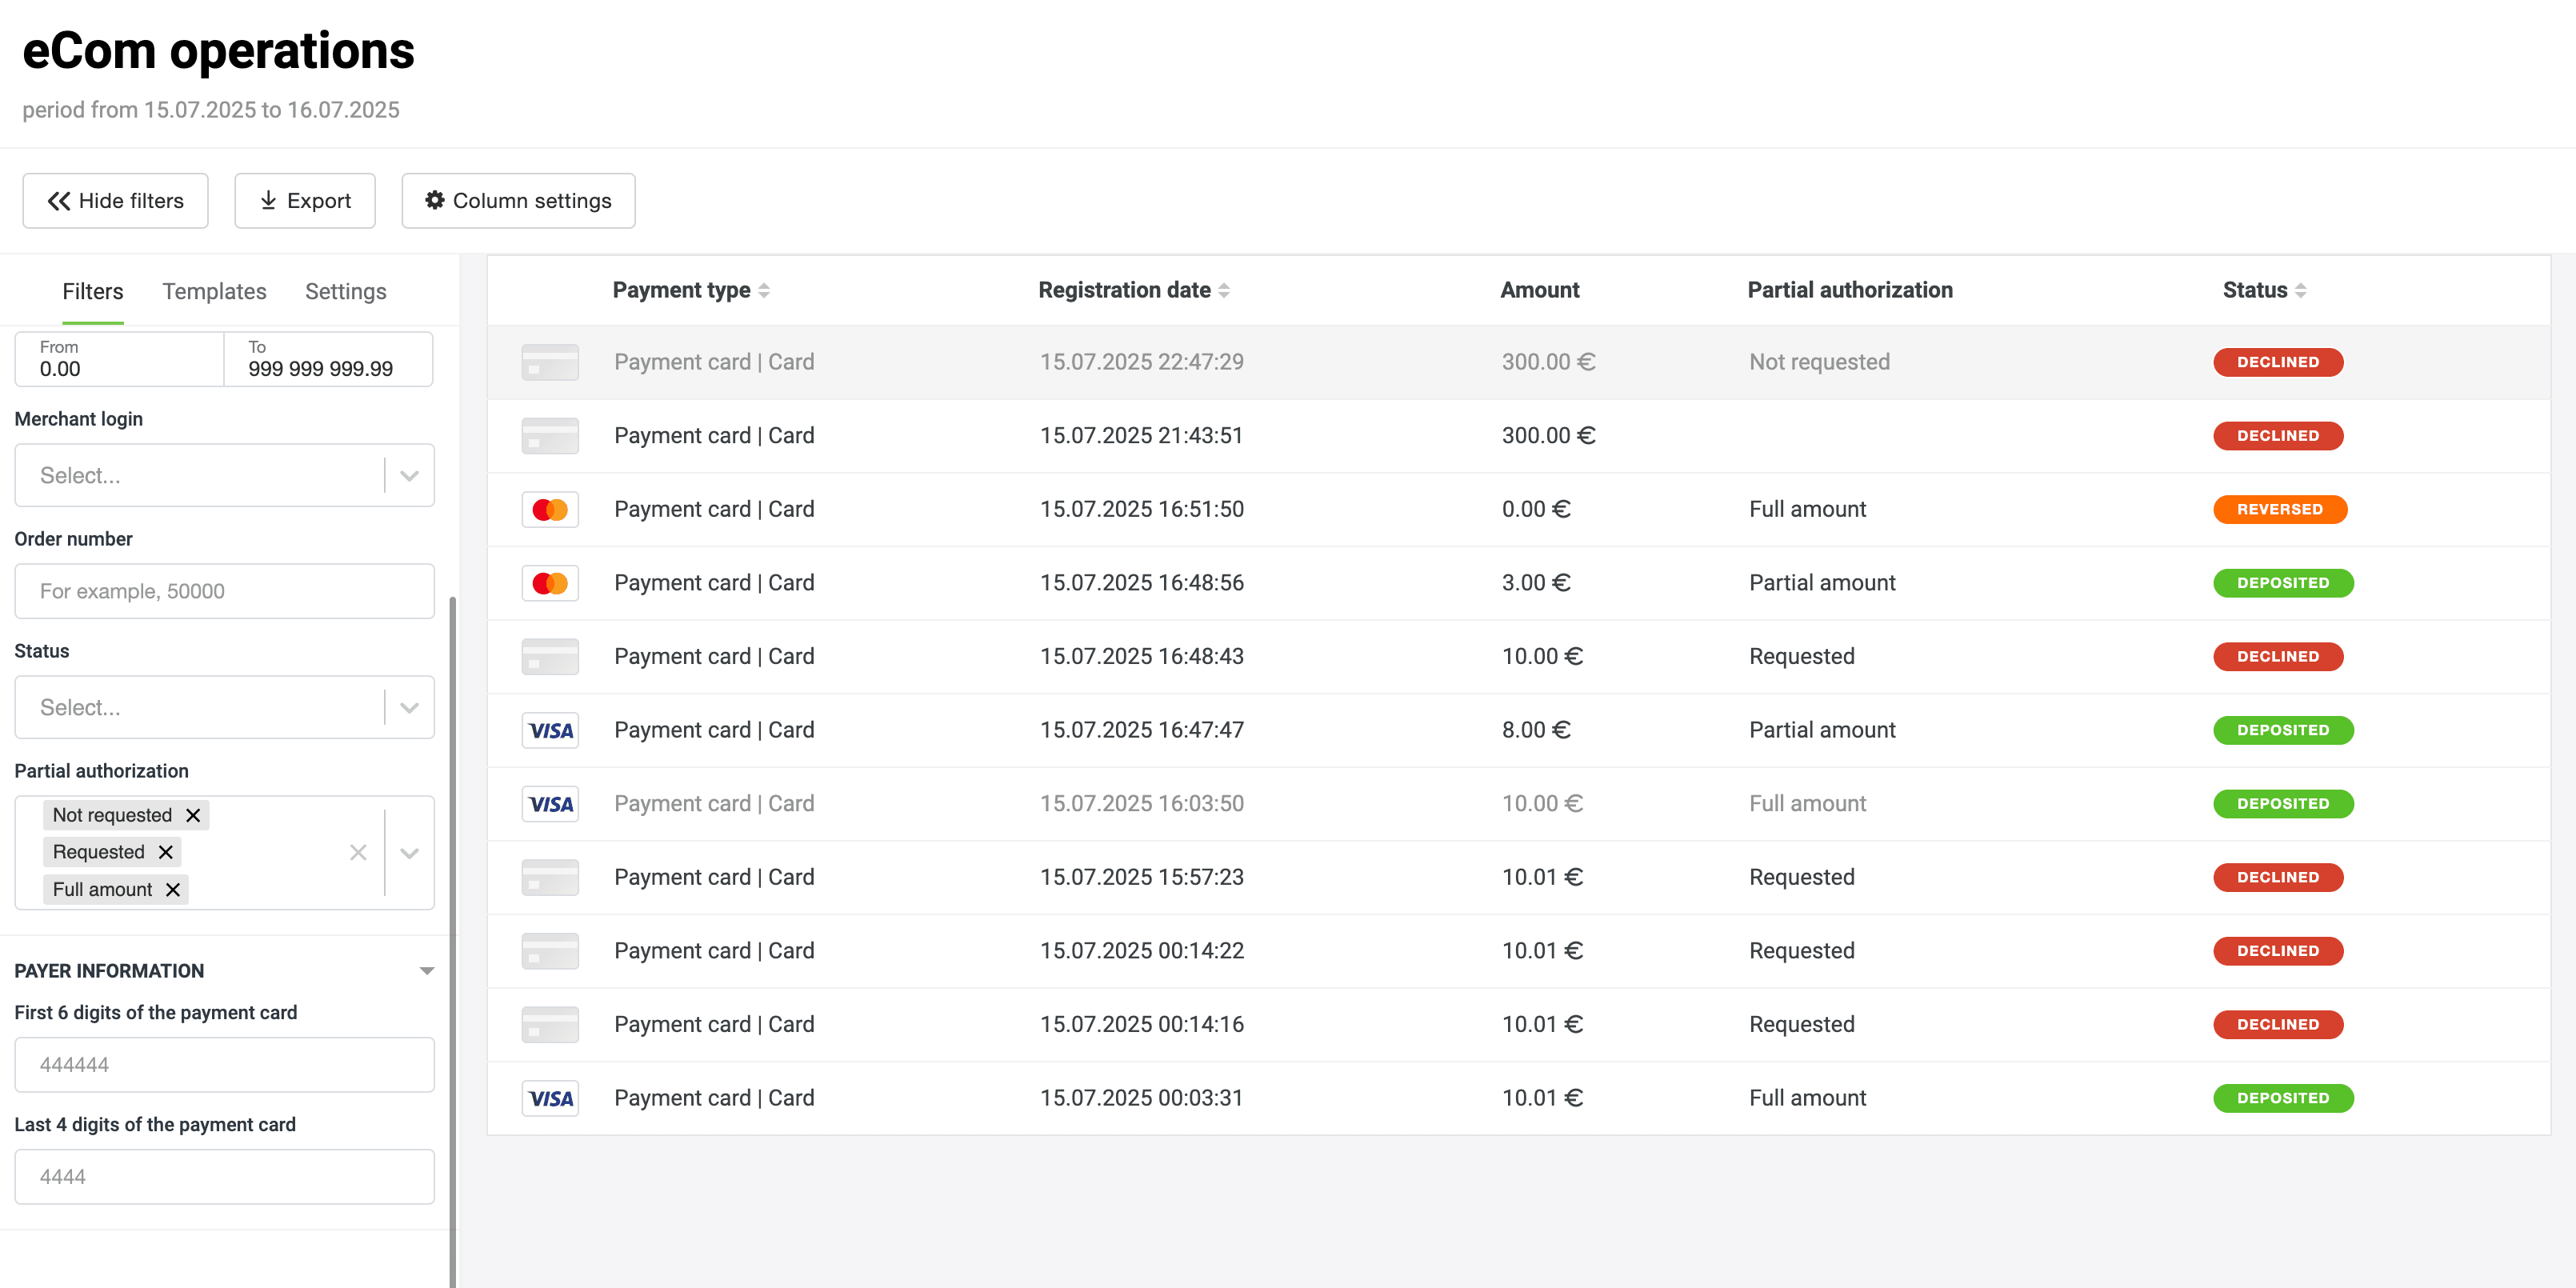Click the Visa icon on 8.00 € row
Screen dimensions: 2576x1288
pos(550,730)
